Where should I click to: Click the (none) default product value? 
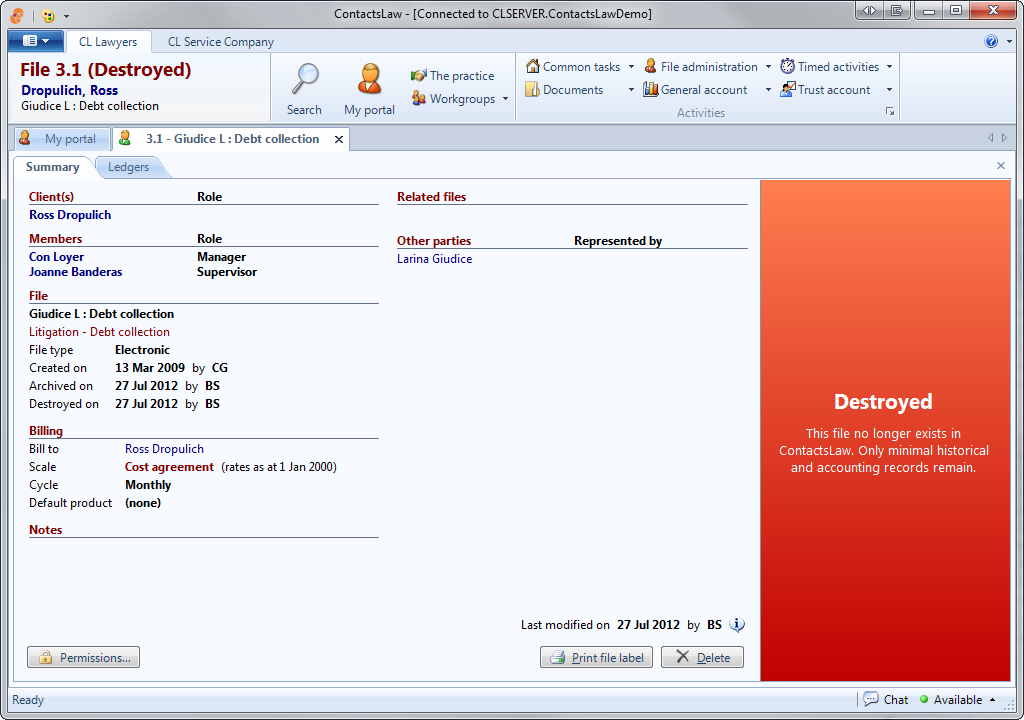[x=143, y=503]
